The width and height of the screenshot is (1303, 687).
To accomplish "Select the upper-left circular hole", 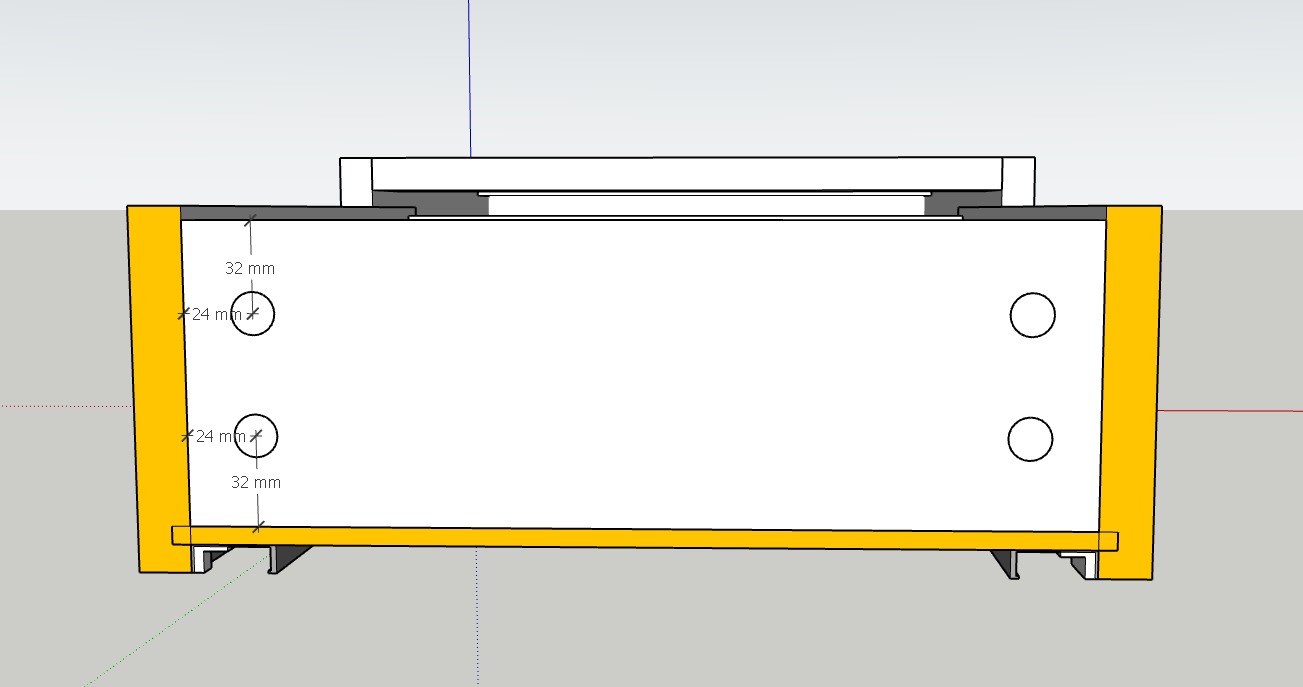I will point(253,314).
